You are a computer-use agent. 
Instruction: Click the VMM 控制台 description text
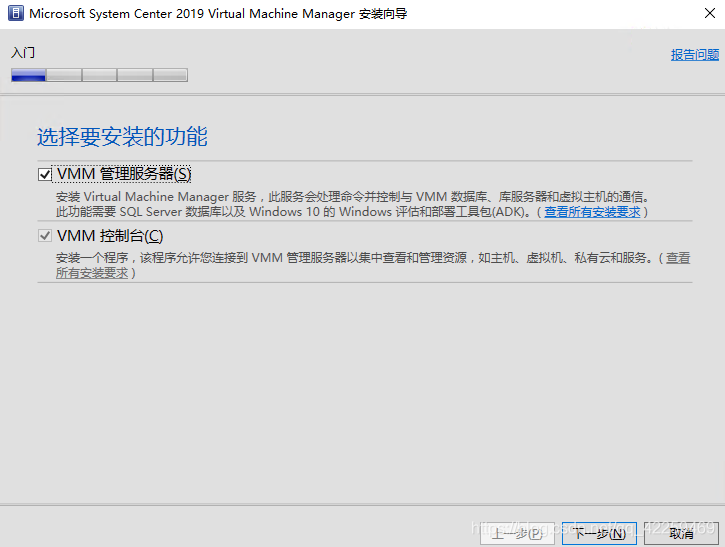(x=373, y=265)
